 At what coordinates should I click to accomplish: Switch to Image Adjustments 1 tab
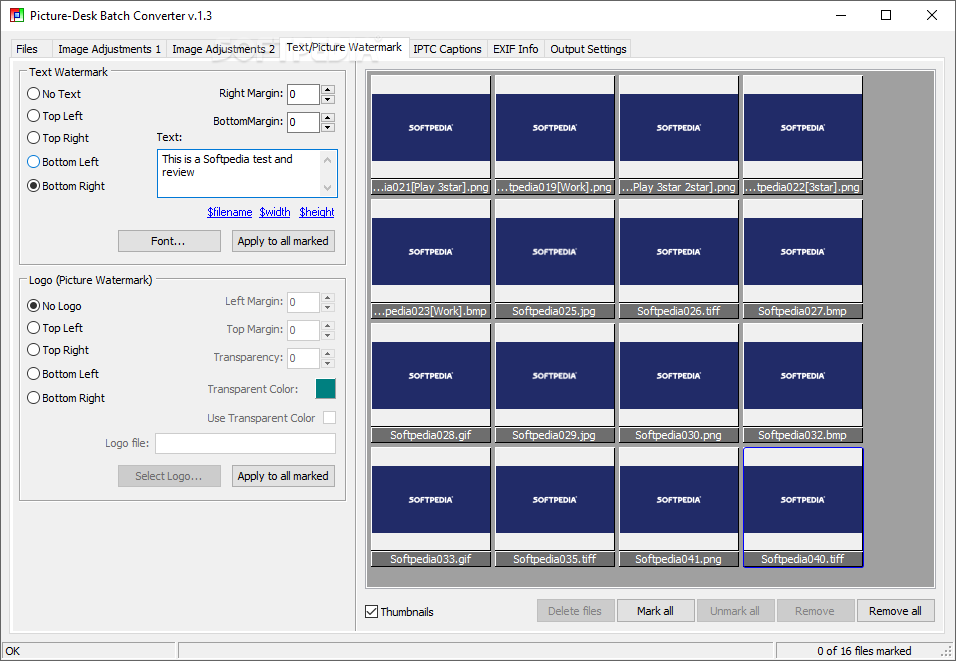click(109, 49)
